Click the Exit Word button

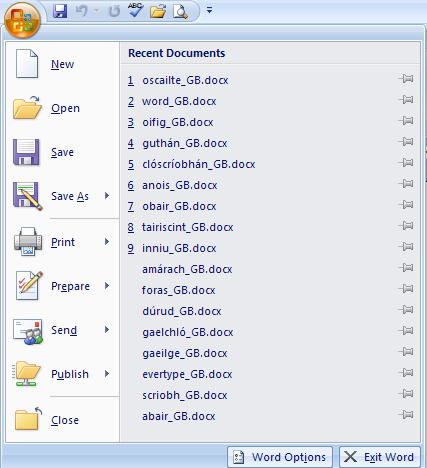(x=380, y=457)
